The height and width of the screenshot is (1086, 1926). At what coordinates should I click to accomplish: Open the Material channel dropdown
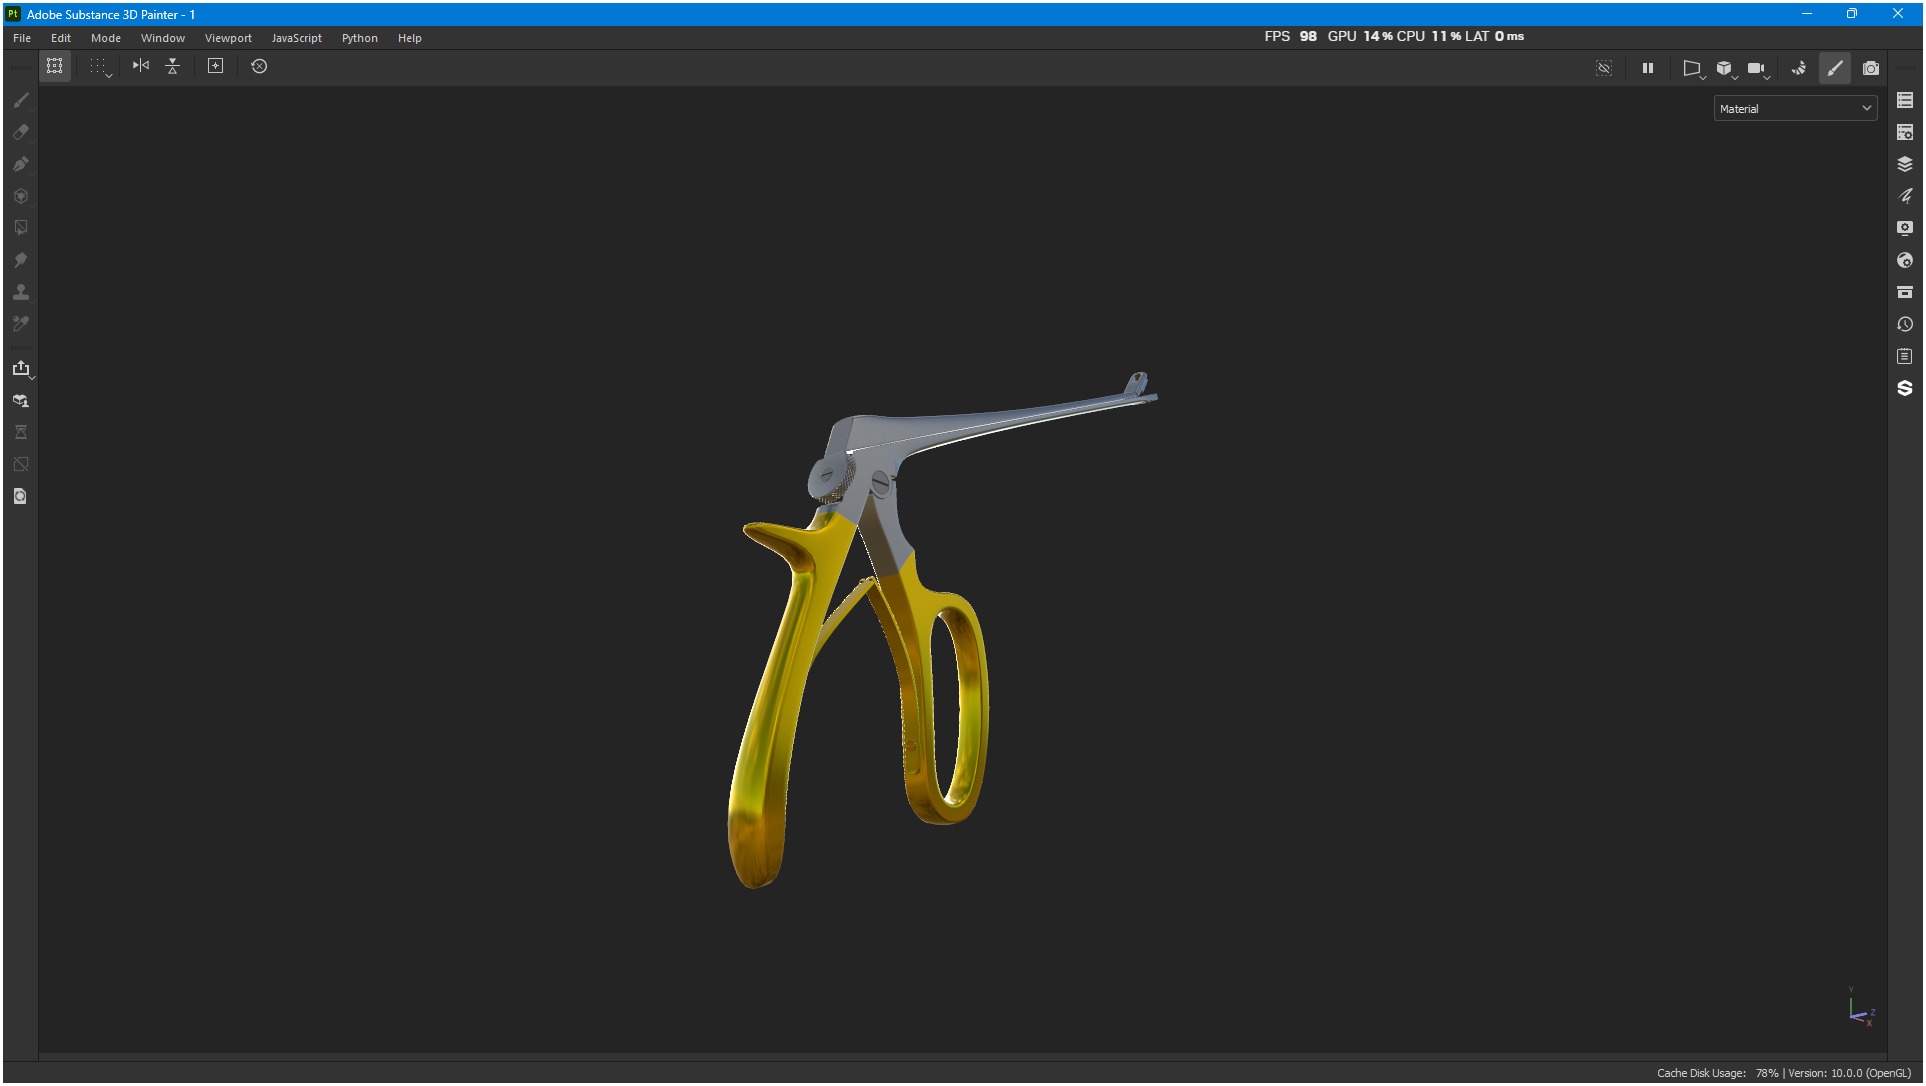tap(1795, 108)
